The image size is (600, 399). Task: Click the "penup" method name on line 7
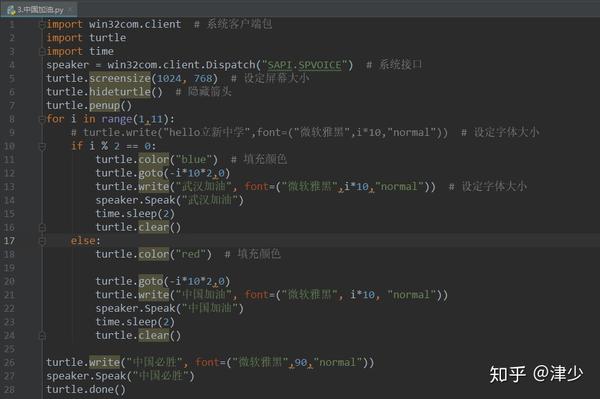[104, 106]
